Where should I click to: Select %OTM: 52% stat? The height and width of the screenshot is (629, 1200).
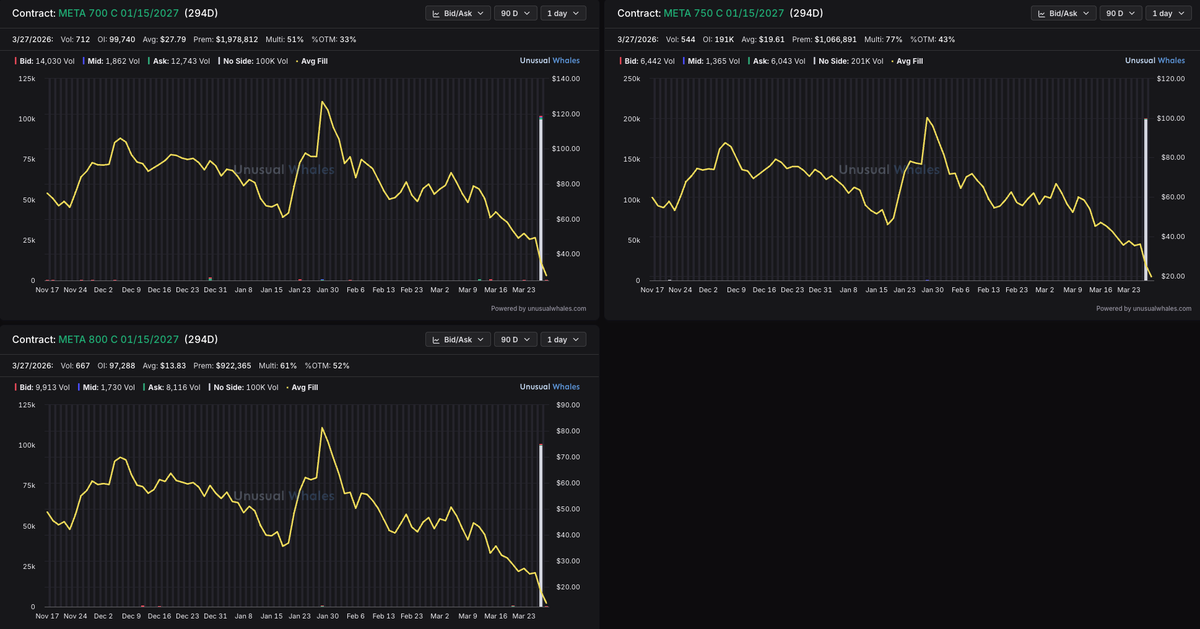point(326,365)
